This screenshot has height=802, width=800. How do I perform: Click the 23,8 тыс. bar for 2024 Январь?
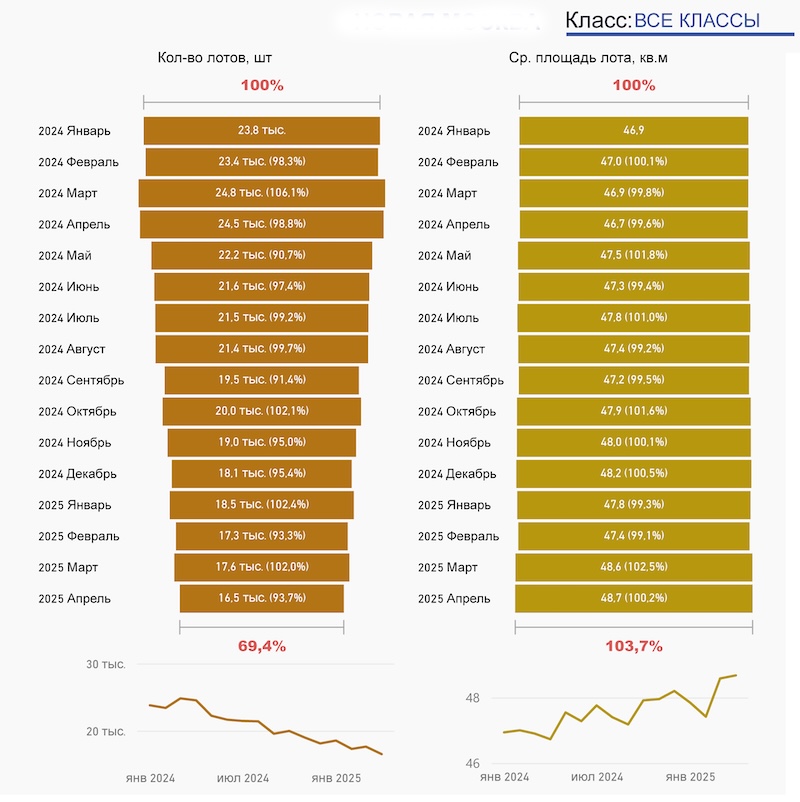coord(261,131)
